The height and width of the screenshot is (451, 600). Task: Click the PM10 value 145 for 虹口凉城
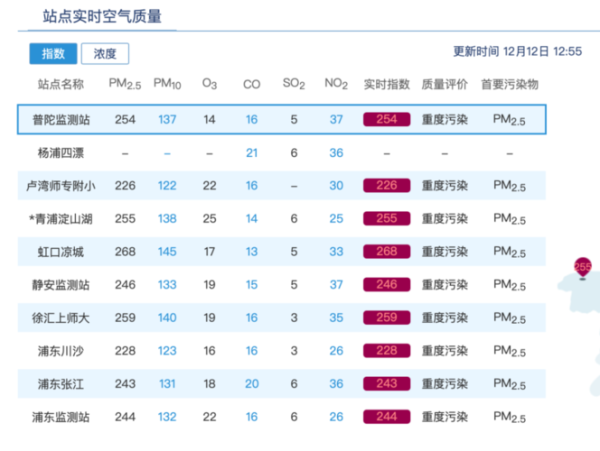pos(167,252)
